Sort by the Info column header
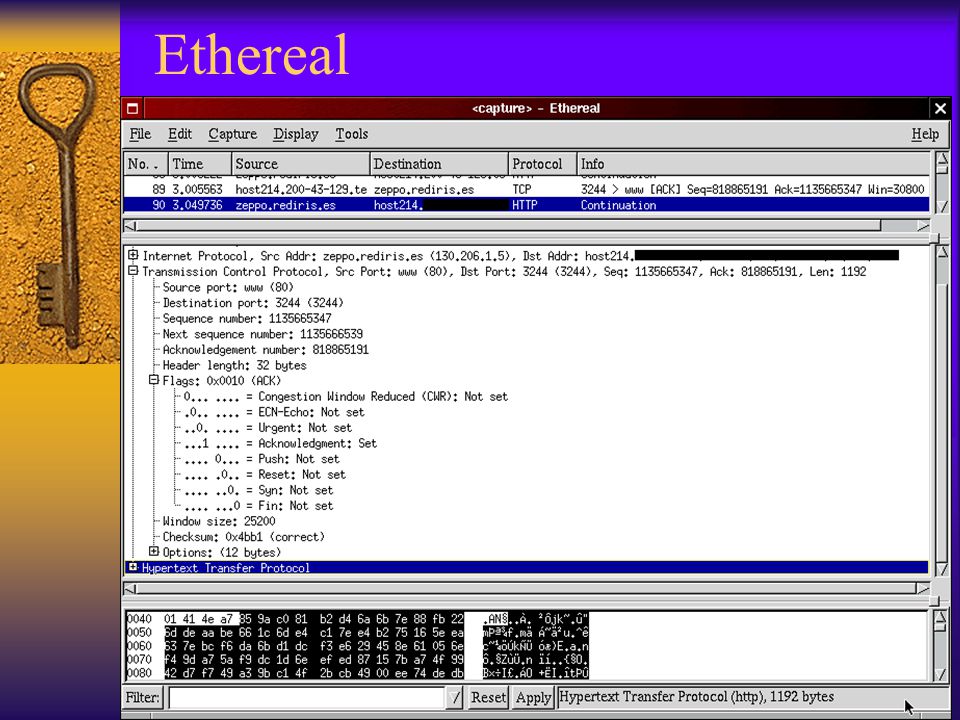Screen dimensions: 960x720 tap(753, 164)
